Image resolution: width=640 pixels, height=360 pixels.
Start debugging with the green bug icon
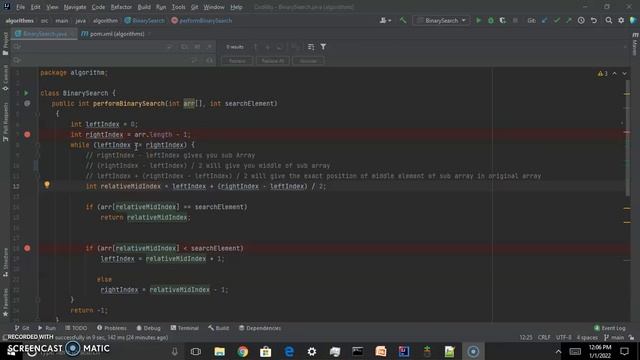(491, 20)
